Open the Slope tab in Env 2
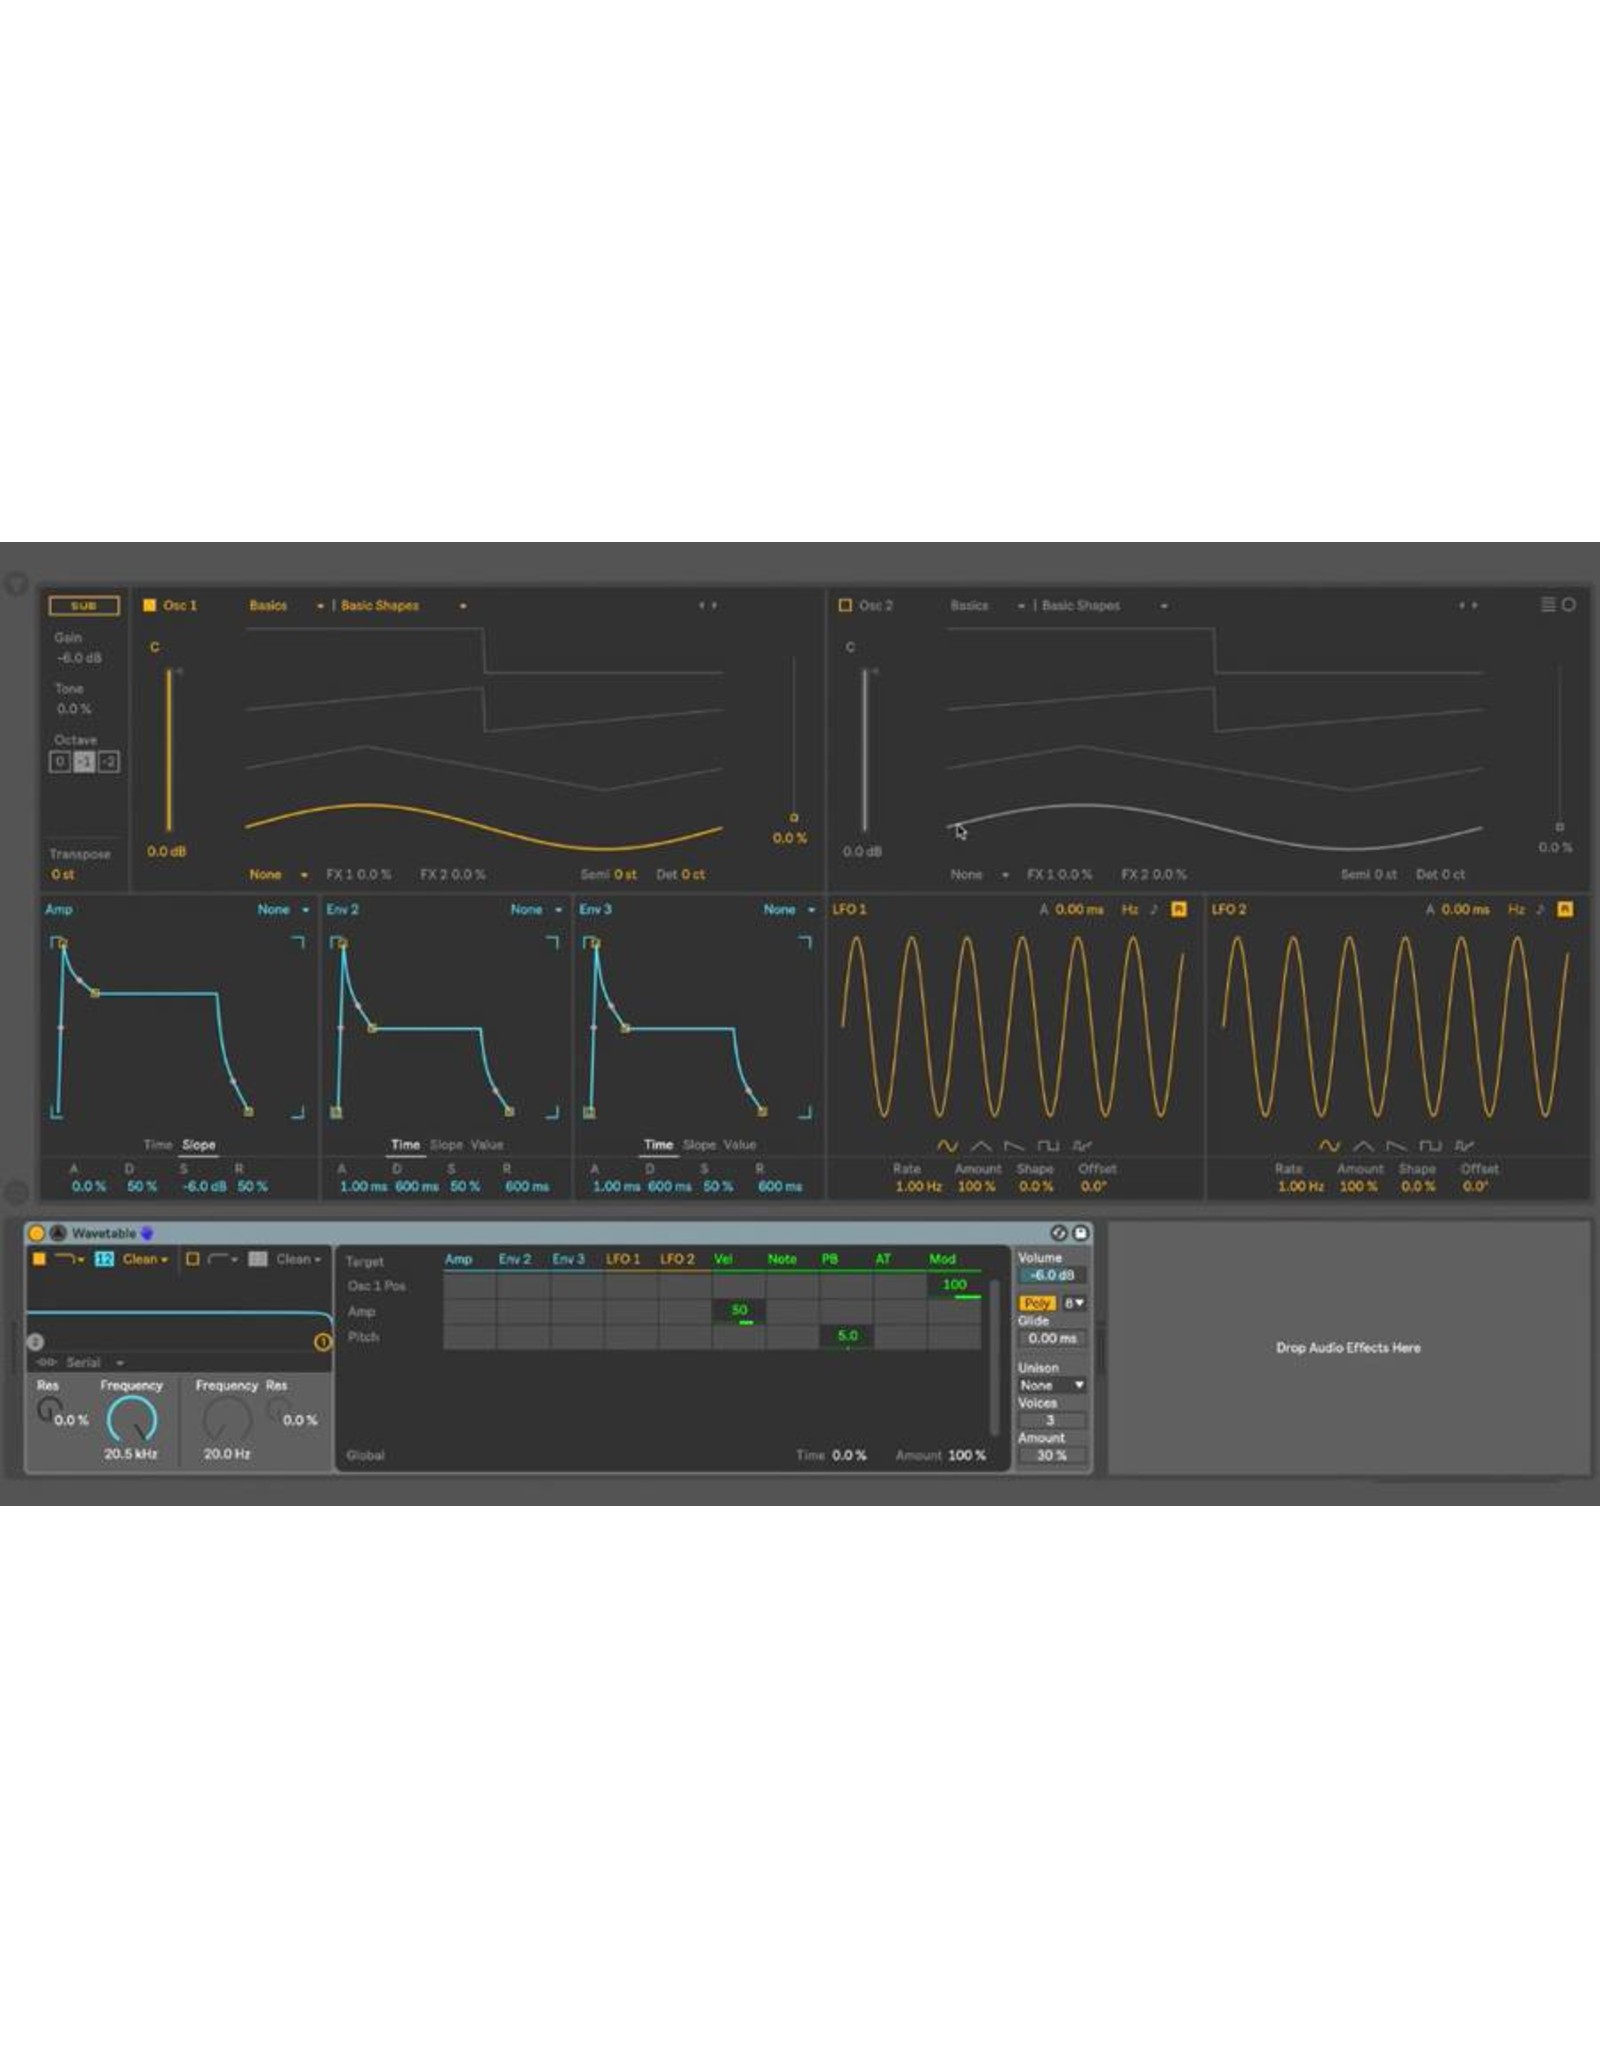The width and height of the screenshot is (1600, 2048). [x=446, y=1144]
